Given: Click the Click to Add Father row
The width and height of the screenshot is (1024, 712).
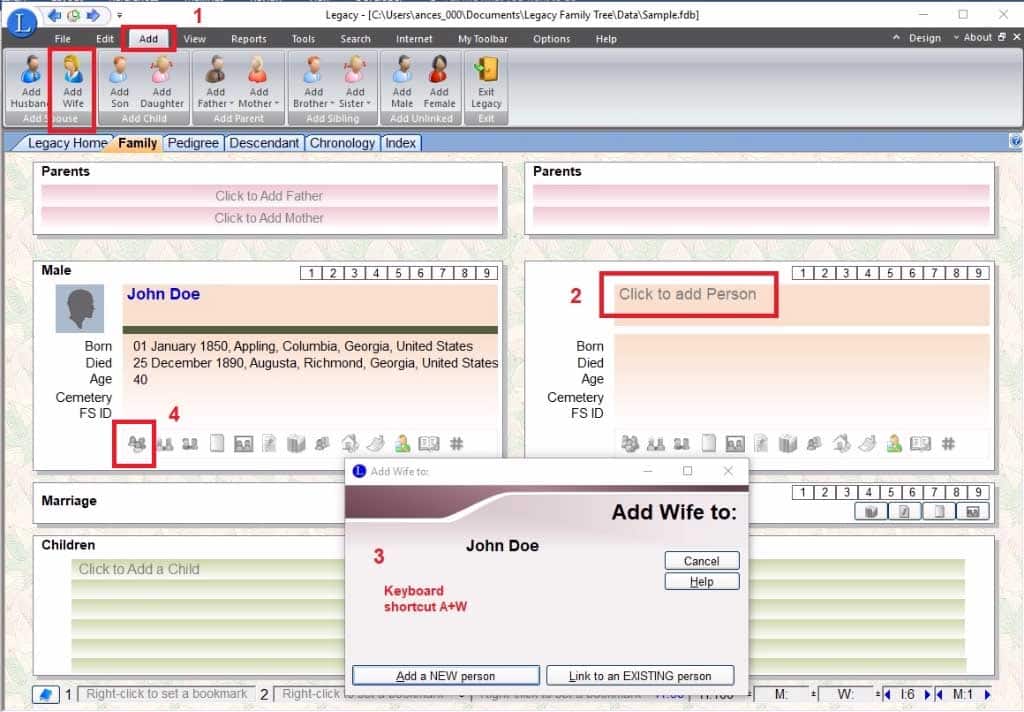Looking at the screenshot, I should pos(269,195).
